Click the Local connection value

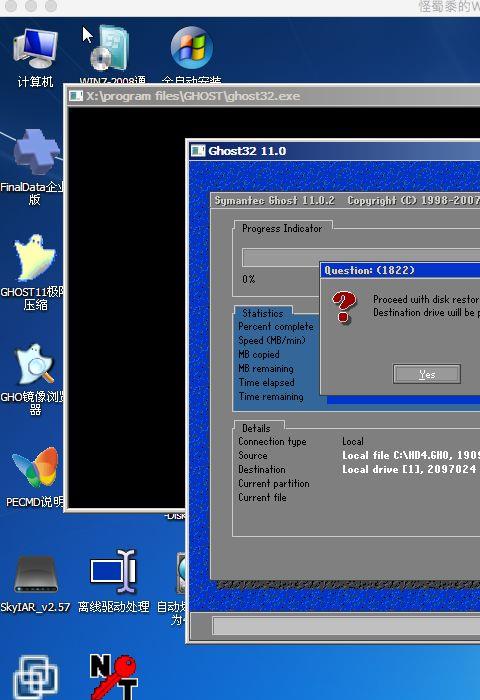(x=353, y=442)
